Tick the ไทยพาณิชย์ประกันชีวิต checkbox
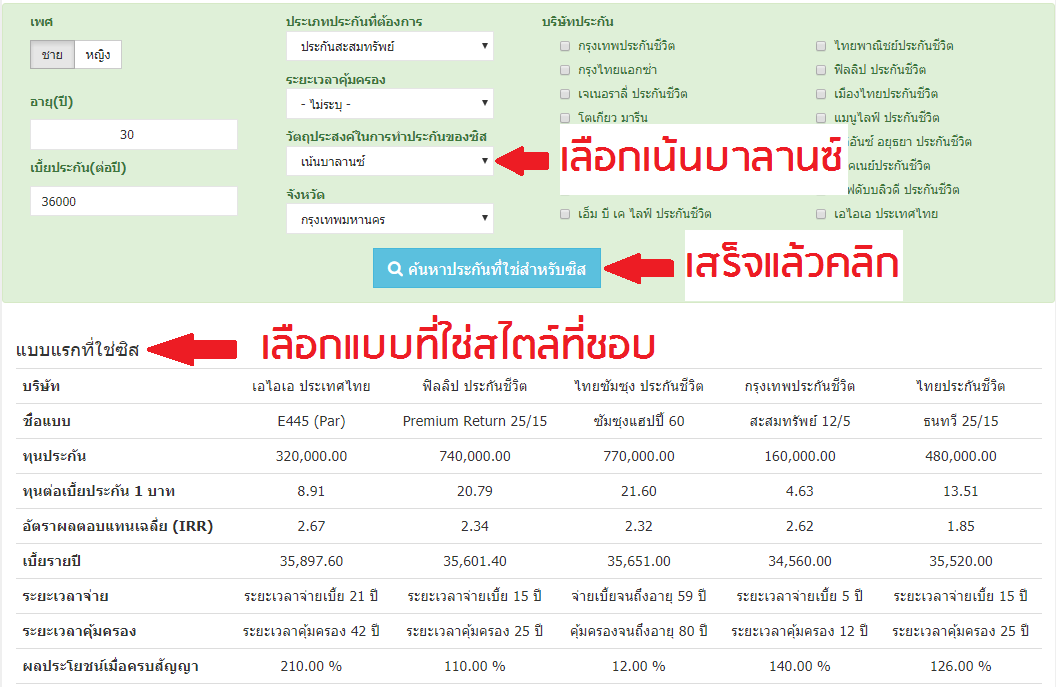Image resolution: width=1056 pixels, height=687 pixels. 822,46
